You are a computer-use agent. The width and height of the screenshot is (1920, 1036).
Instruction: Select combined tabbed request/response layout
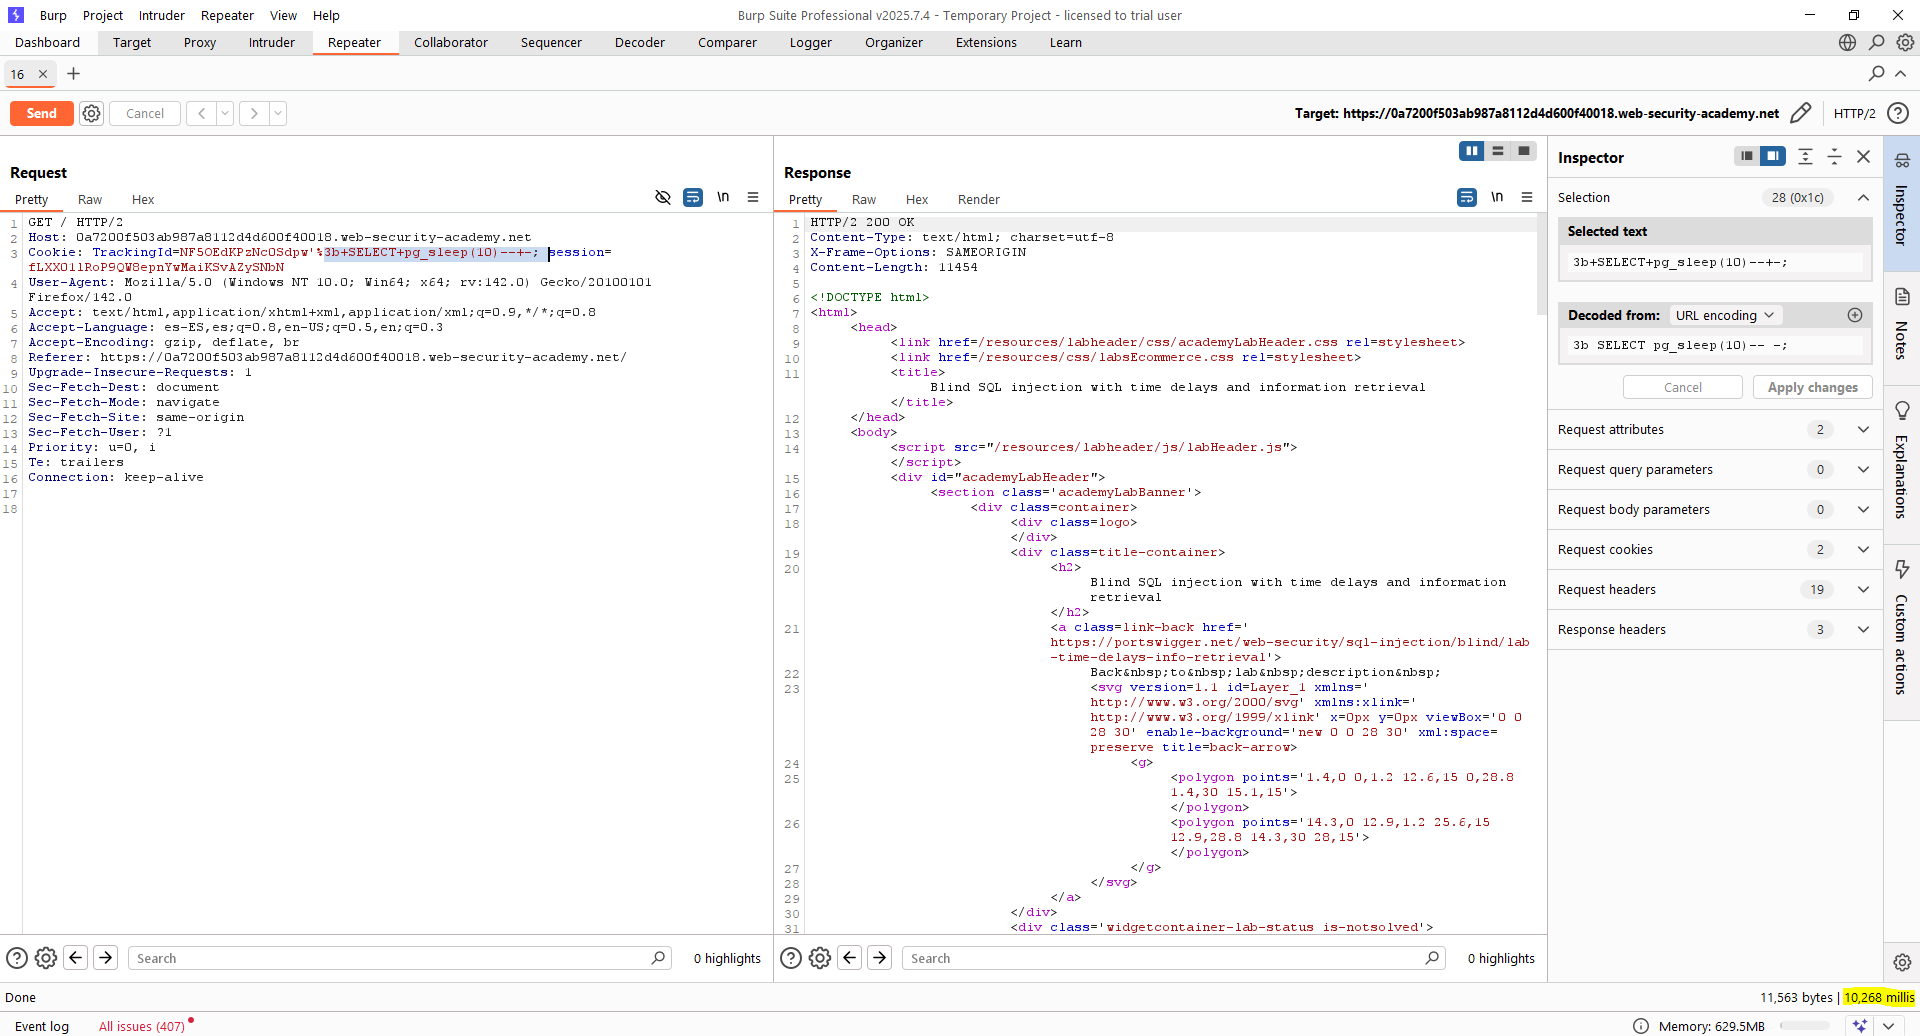[x=1524, y=151]
